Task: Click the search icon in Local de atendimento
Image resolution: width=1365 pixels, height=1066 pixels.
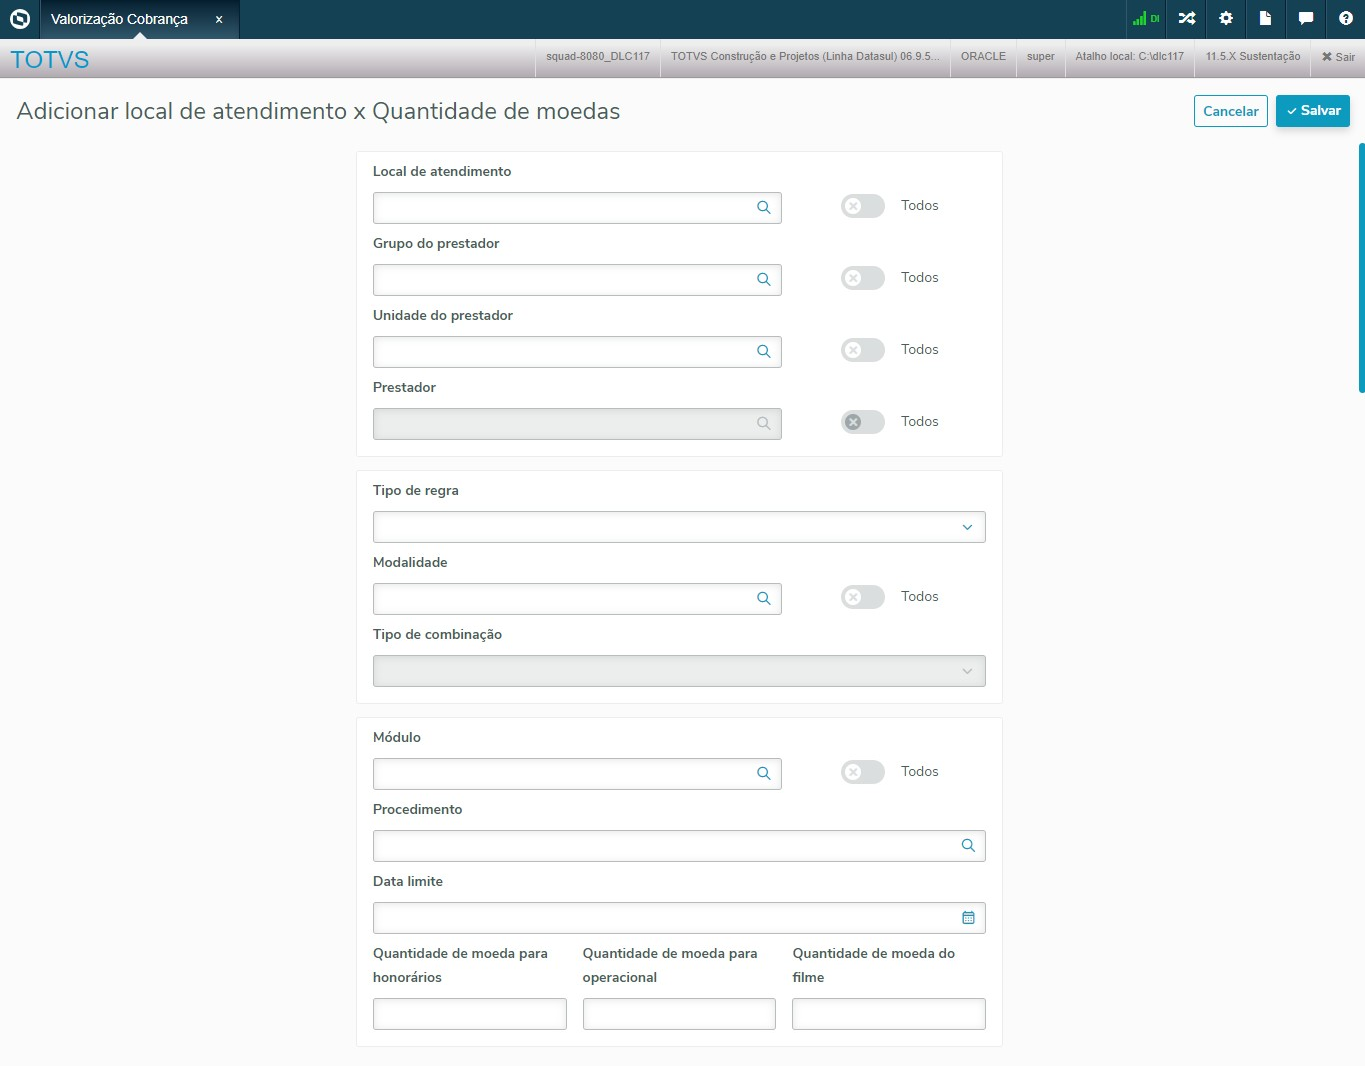Action: point(764,208)
